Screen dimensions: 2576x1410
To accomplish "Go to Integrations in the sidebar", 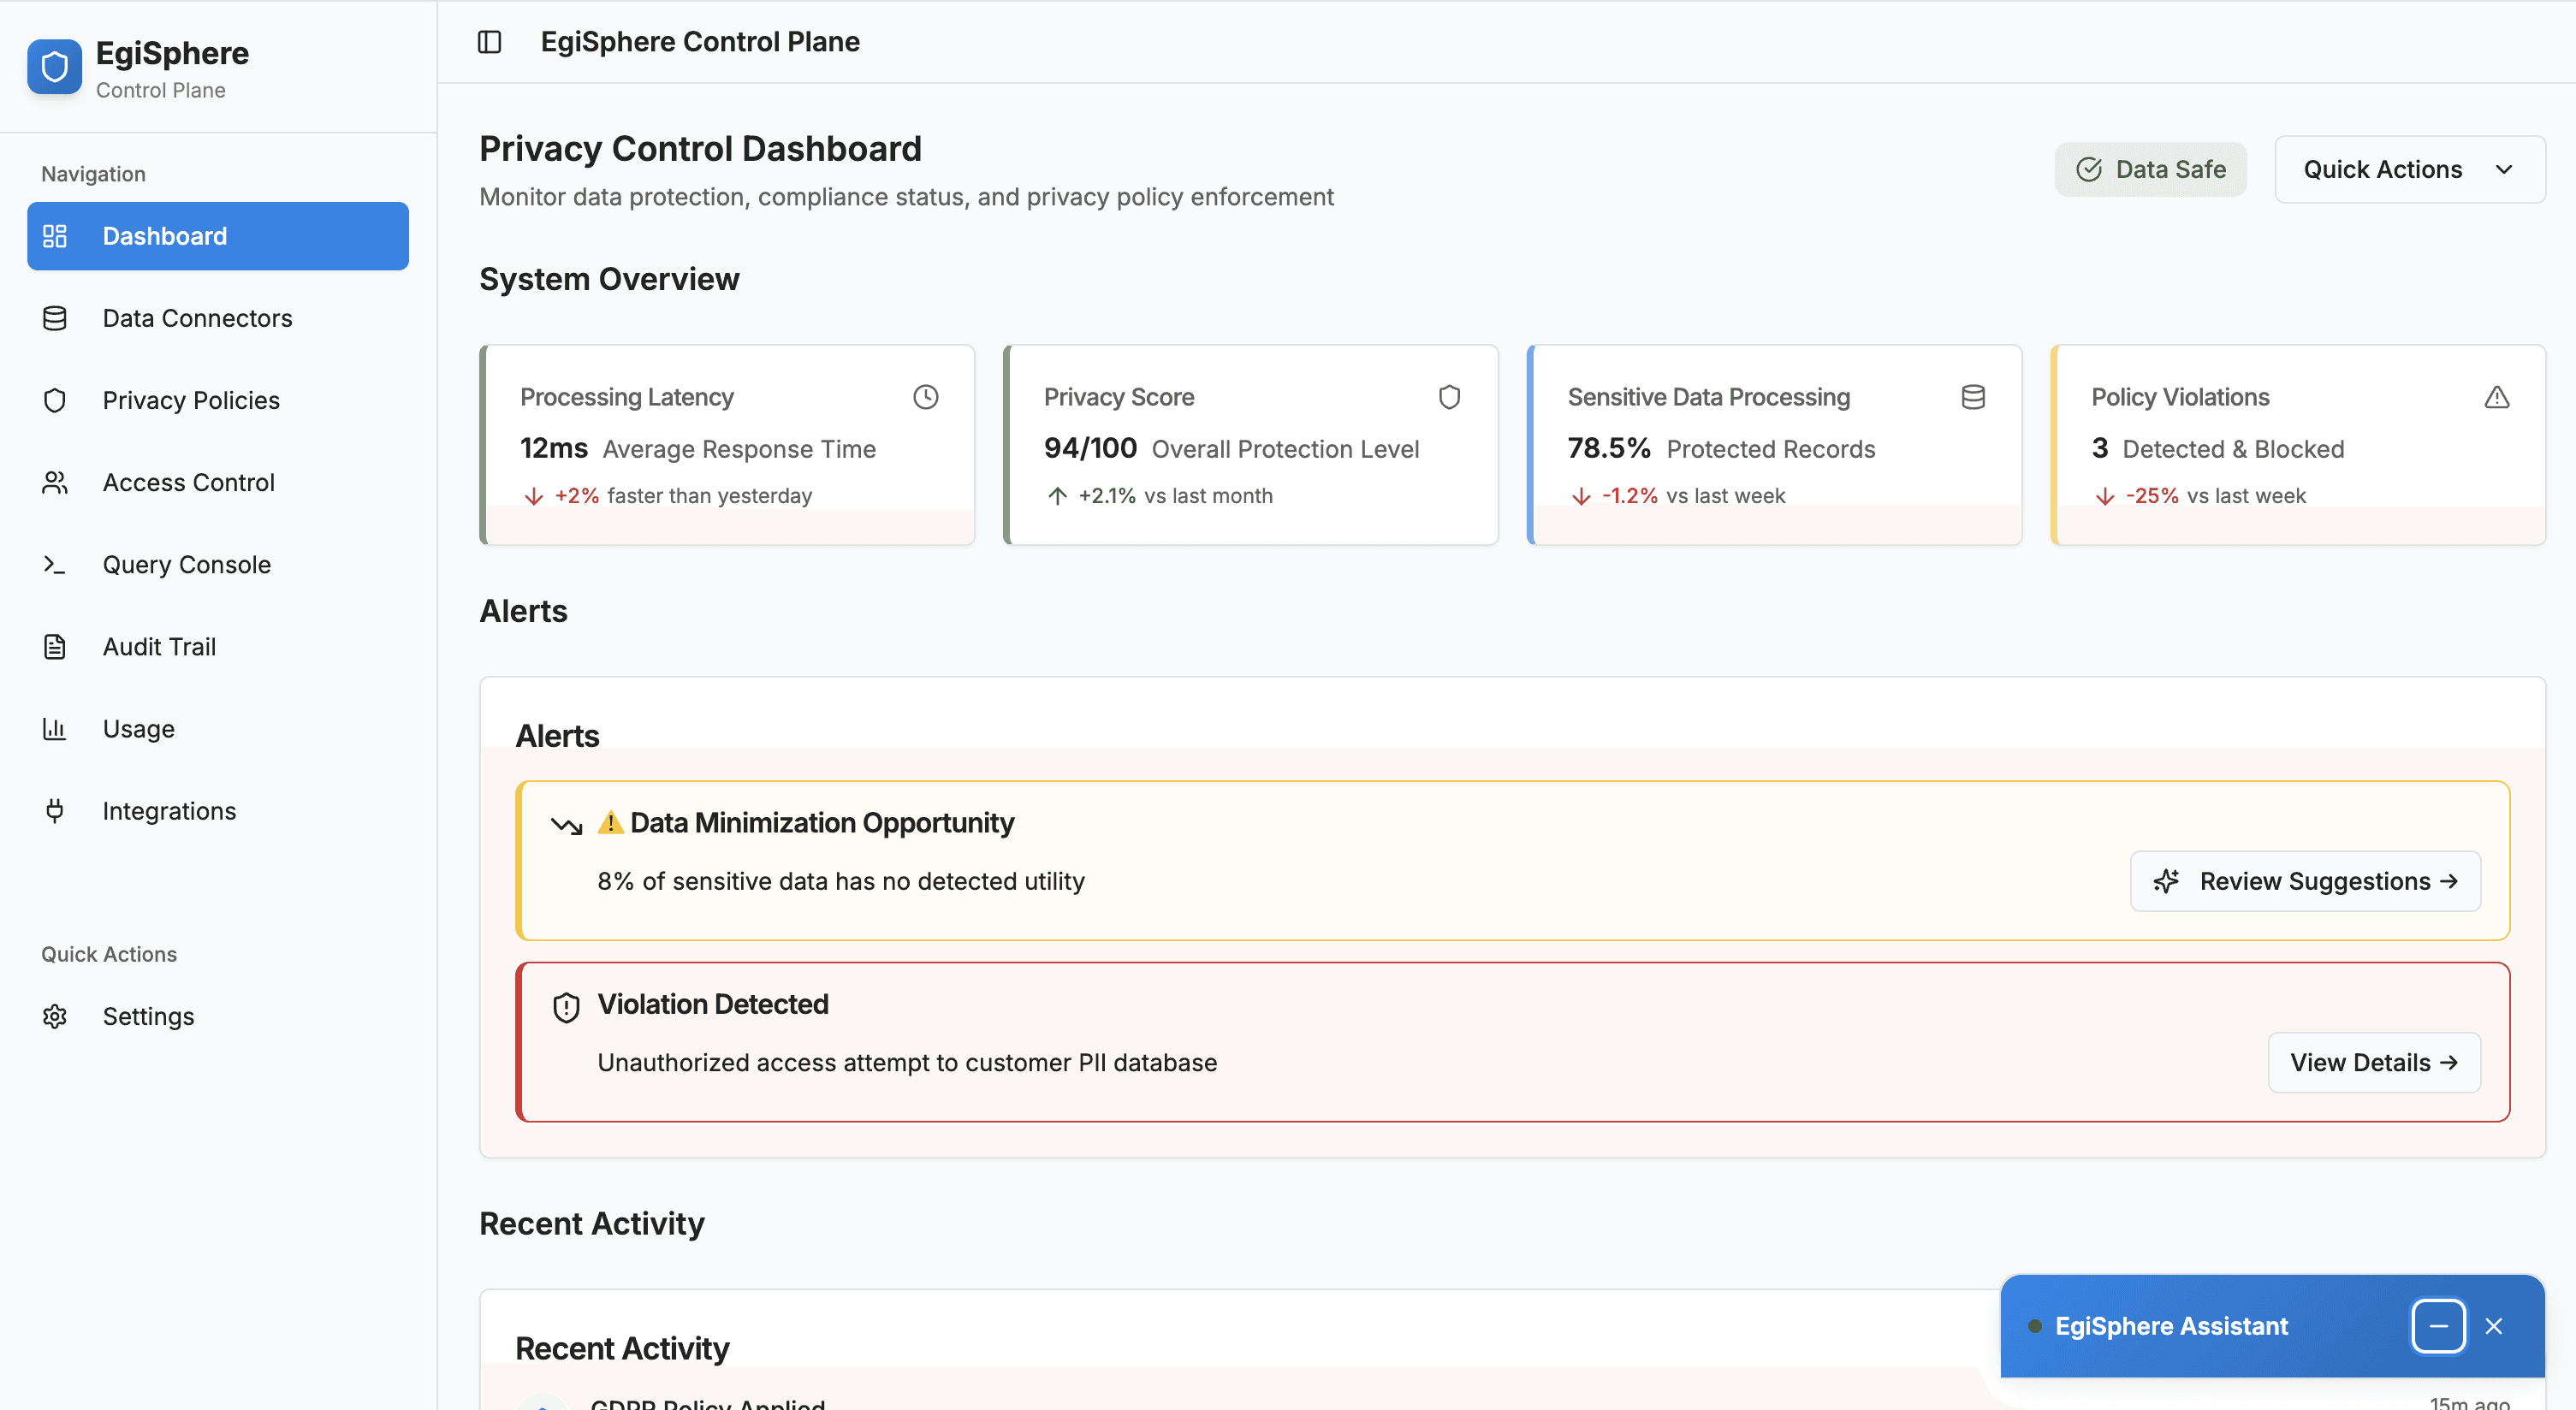I will (218, 811).
